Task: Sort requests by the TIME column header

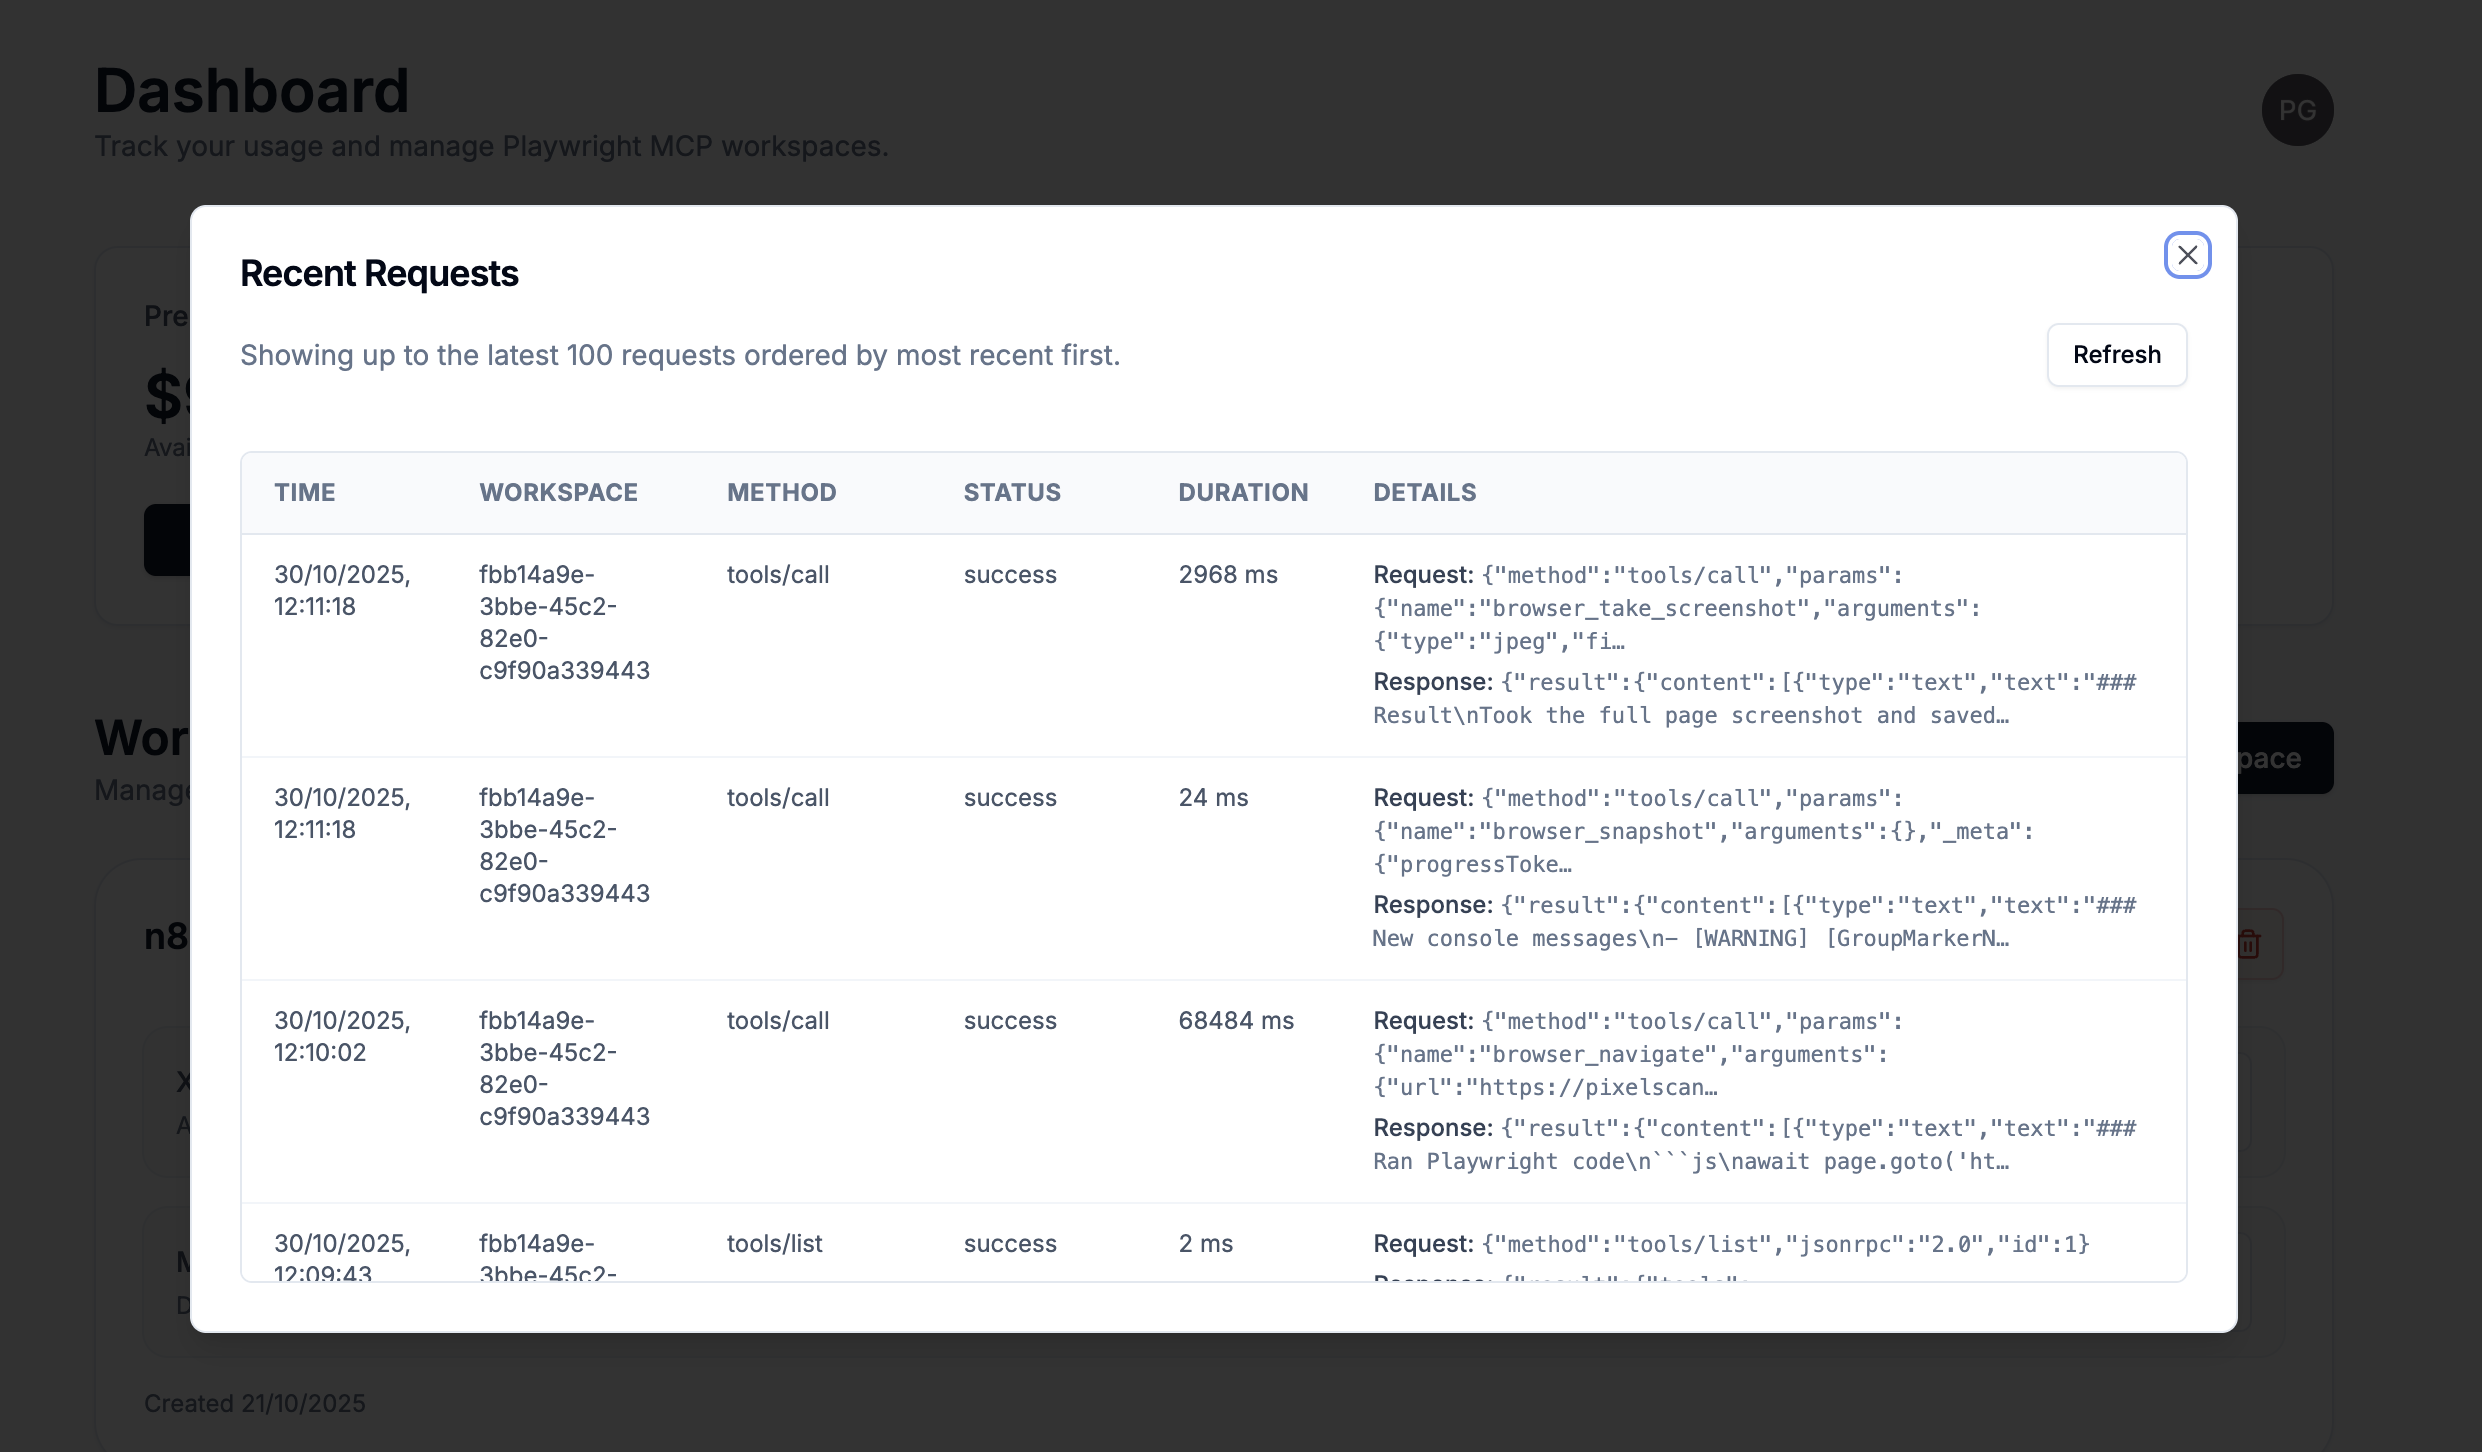Action: 304,492
